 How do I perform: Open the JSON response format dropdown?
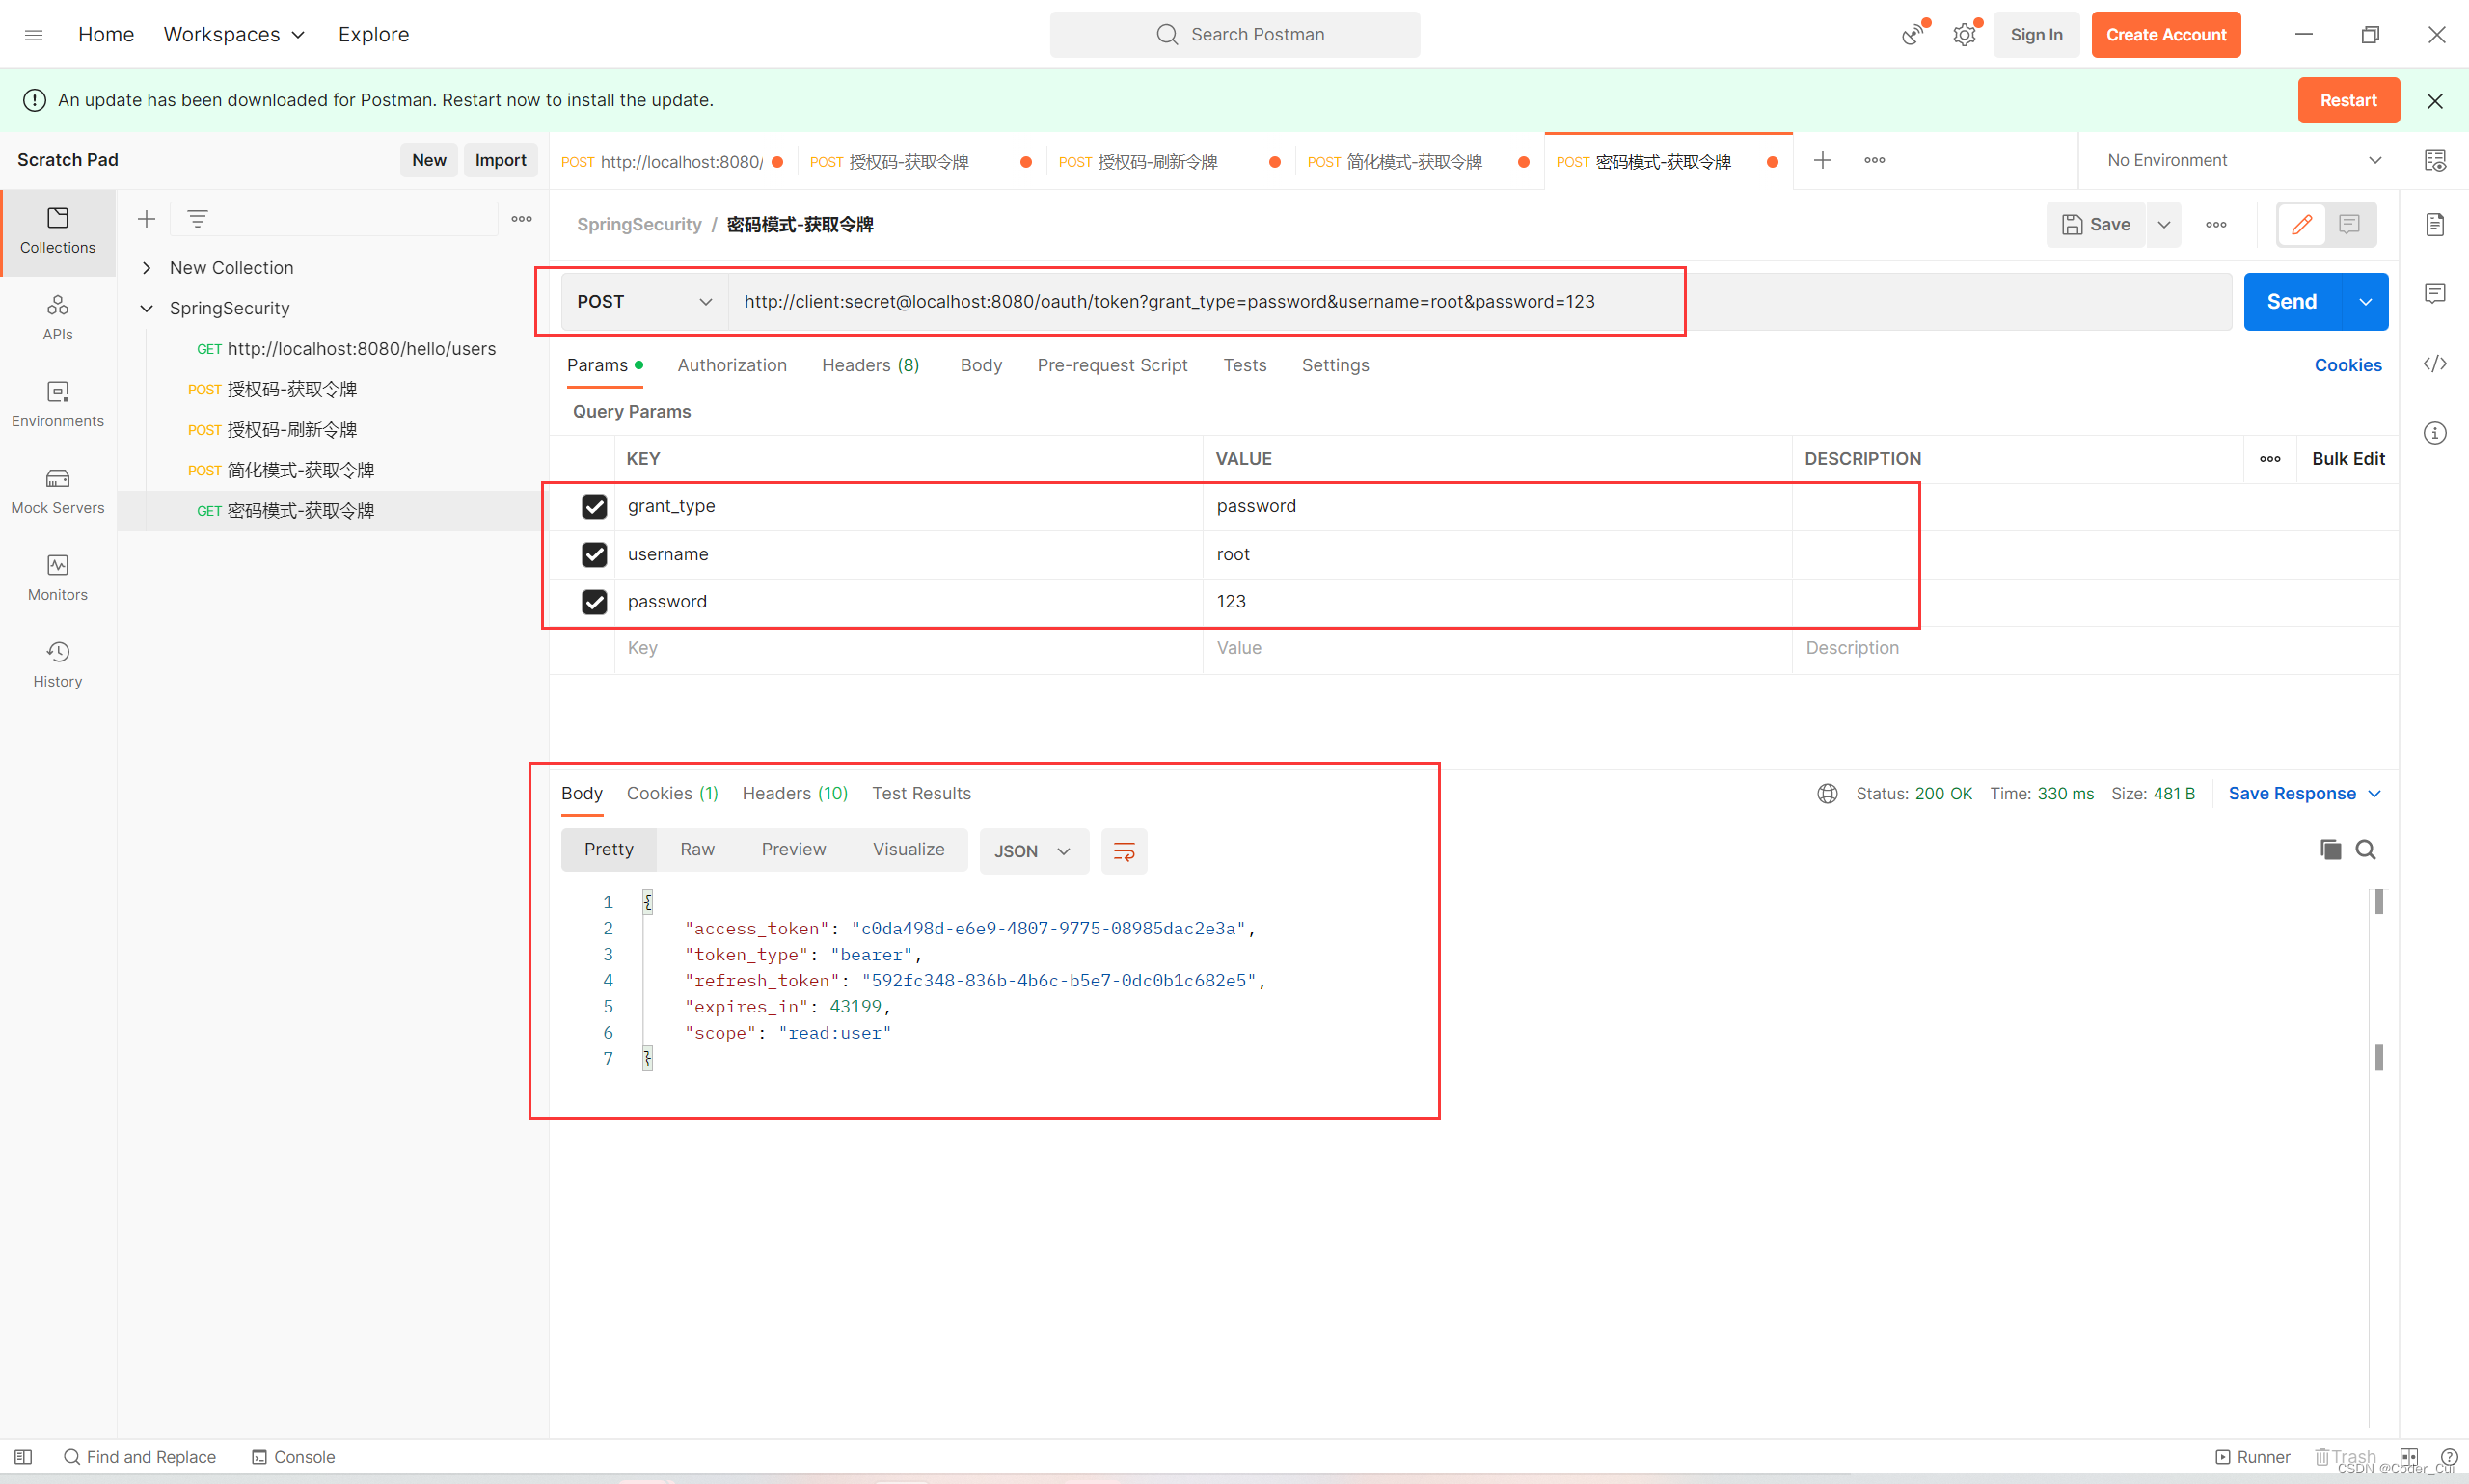click(1033, 851)
